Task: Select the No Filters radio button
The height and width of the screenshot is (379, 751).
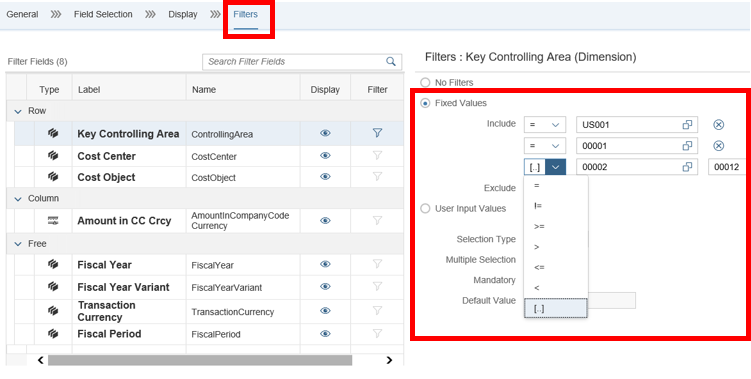Action: click(425, 82)
